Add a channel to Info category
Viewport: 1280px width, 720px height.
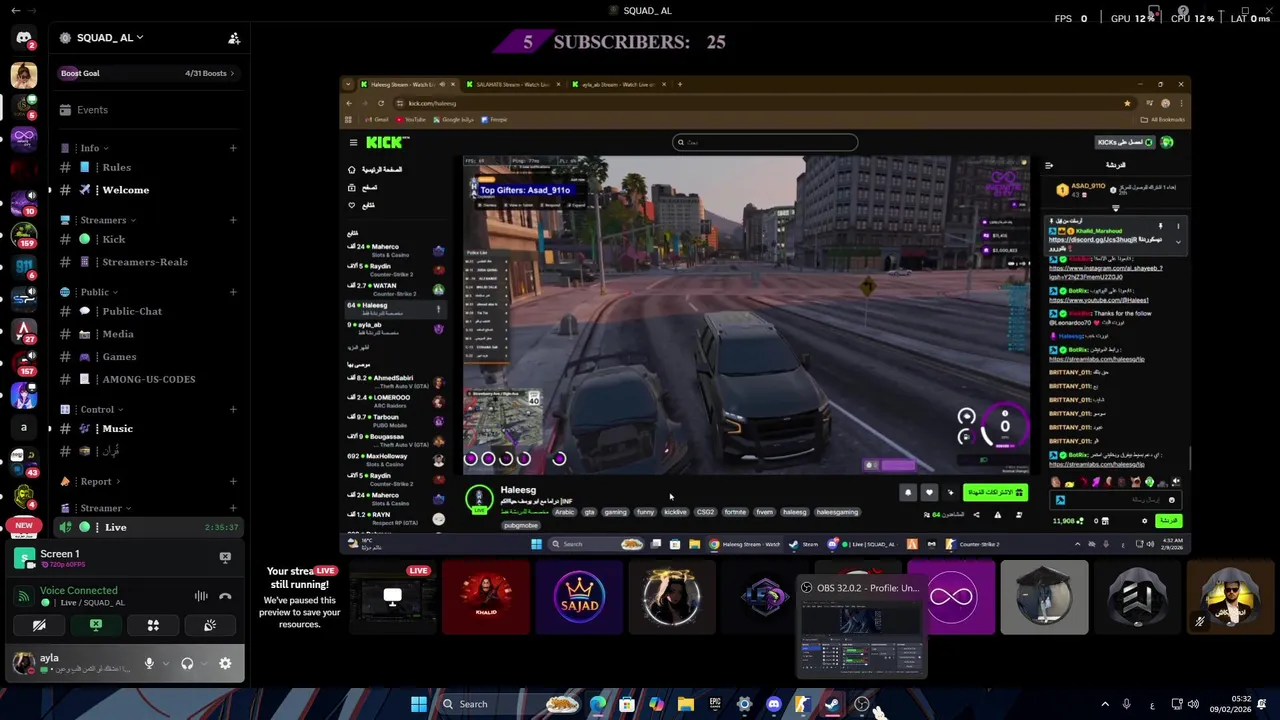(233, 148)
